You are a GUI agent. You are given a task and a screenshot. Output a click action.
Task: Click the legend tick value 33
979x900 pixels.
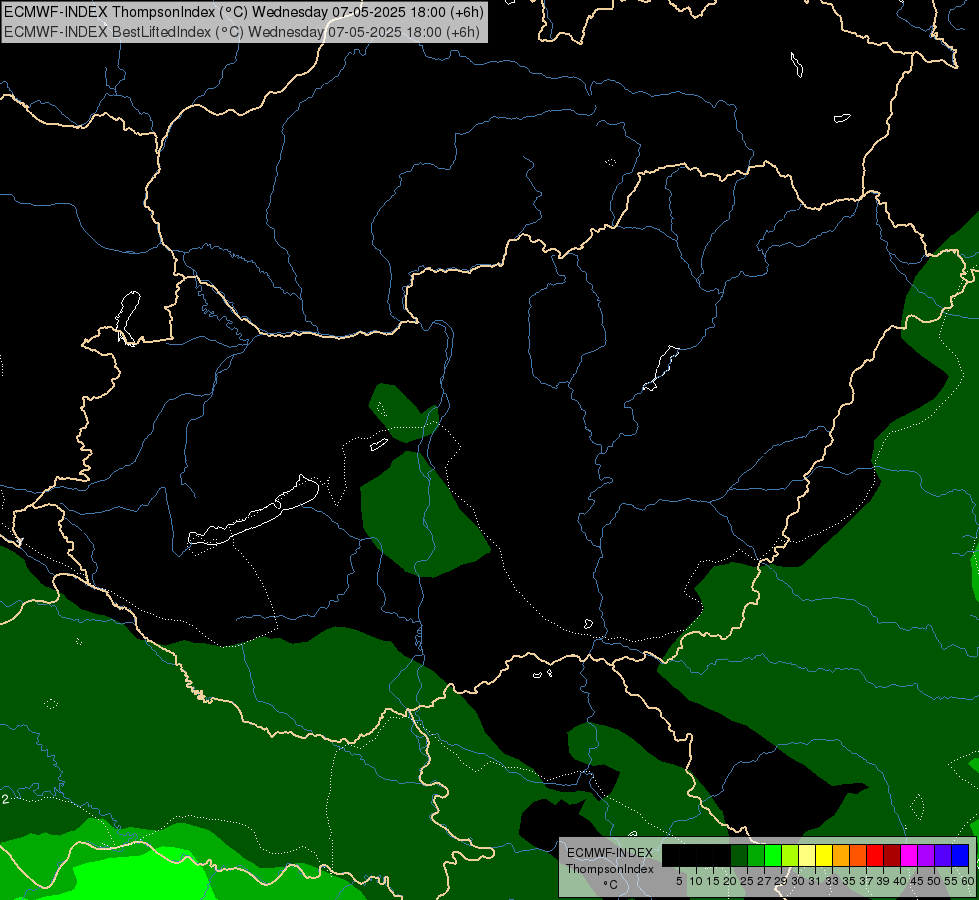pos(832,881)
